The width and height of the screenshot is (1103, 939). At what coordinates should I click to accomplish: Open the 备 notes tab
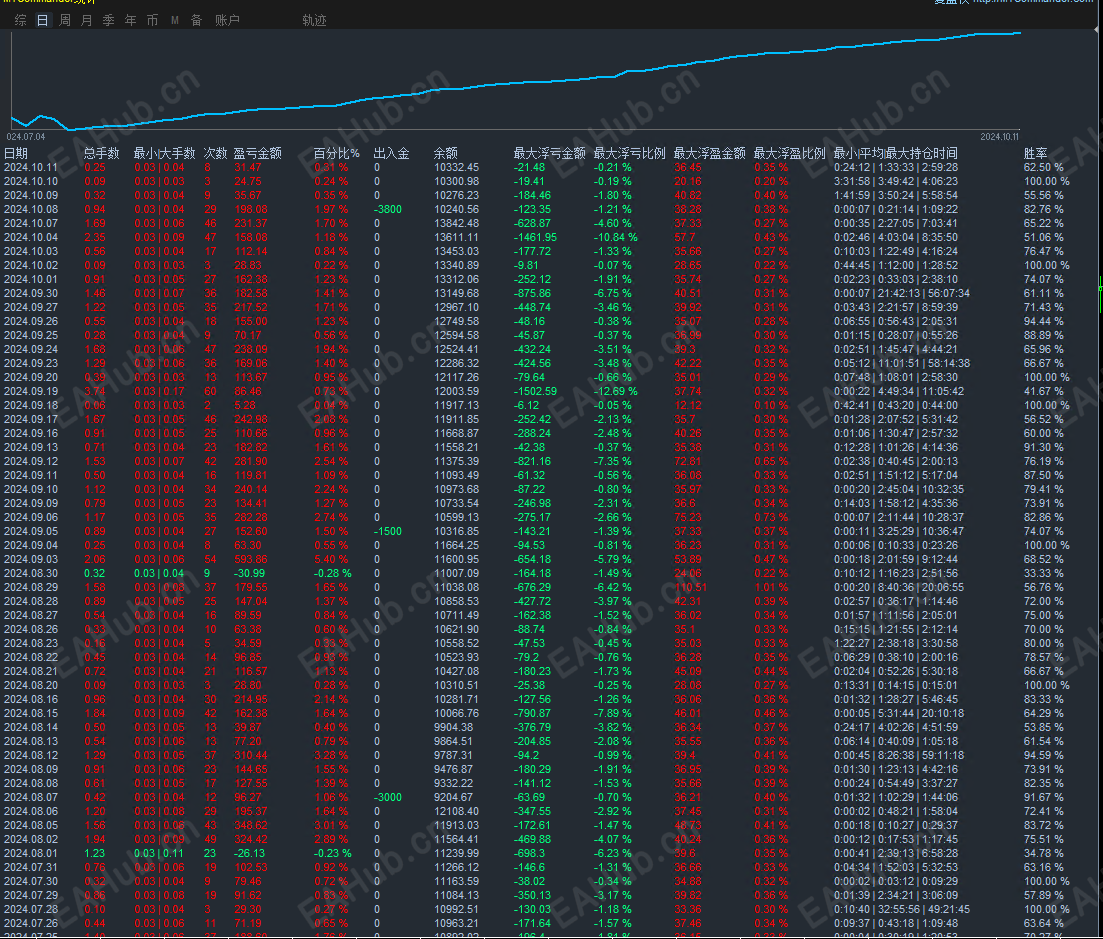(x=196, y=20)
